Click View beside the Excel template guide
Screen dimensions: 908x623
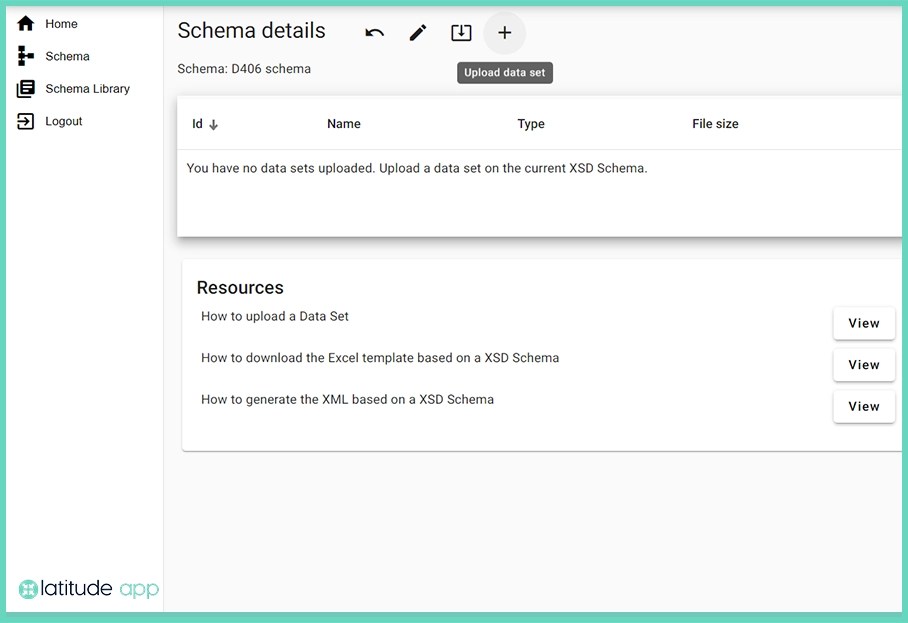pyautogui.click(x=863, y=365)
